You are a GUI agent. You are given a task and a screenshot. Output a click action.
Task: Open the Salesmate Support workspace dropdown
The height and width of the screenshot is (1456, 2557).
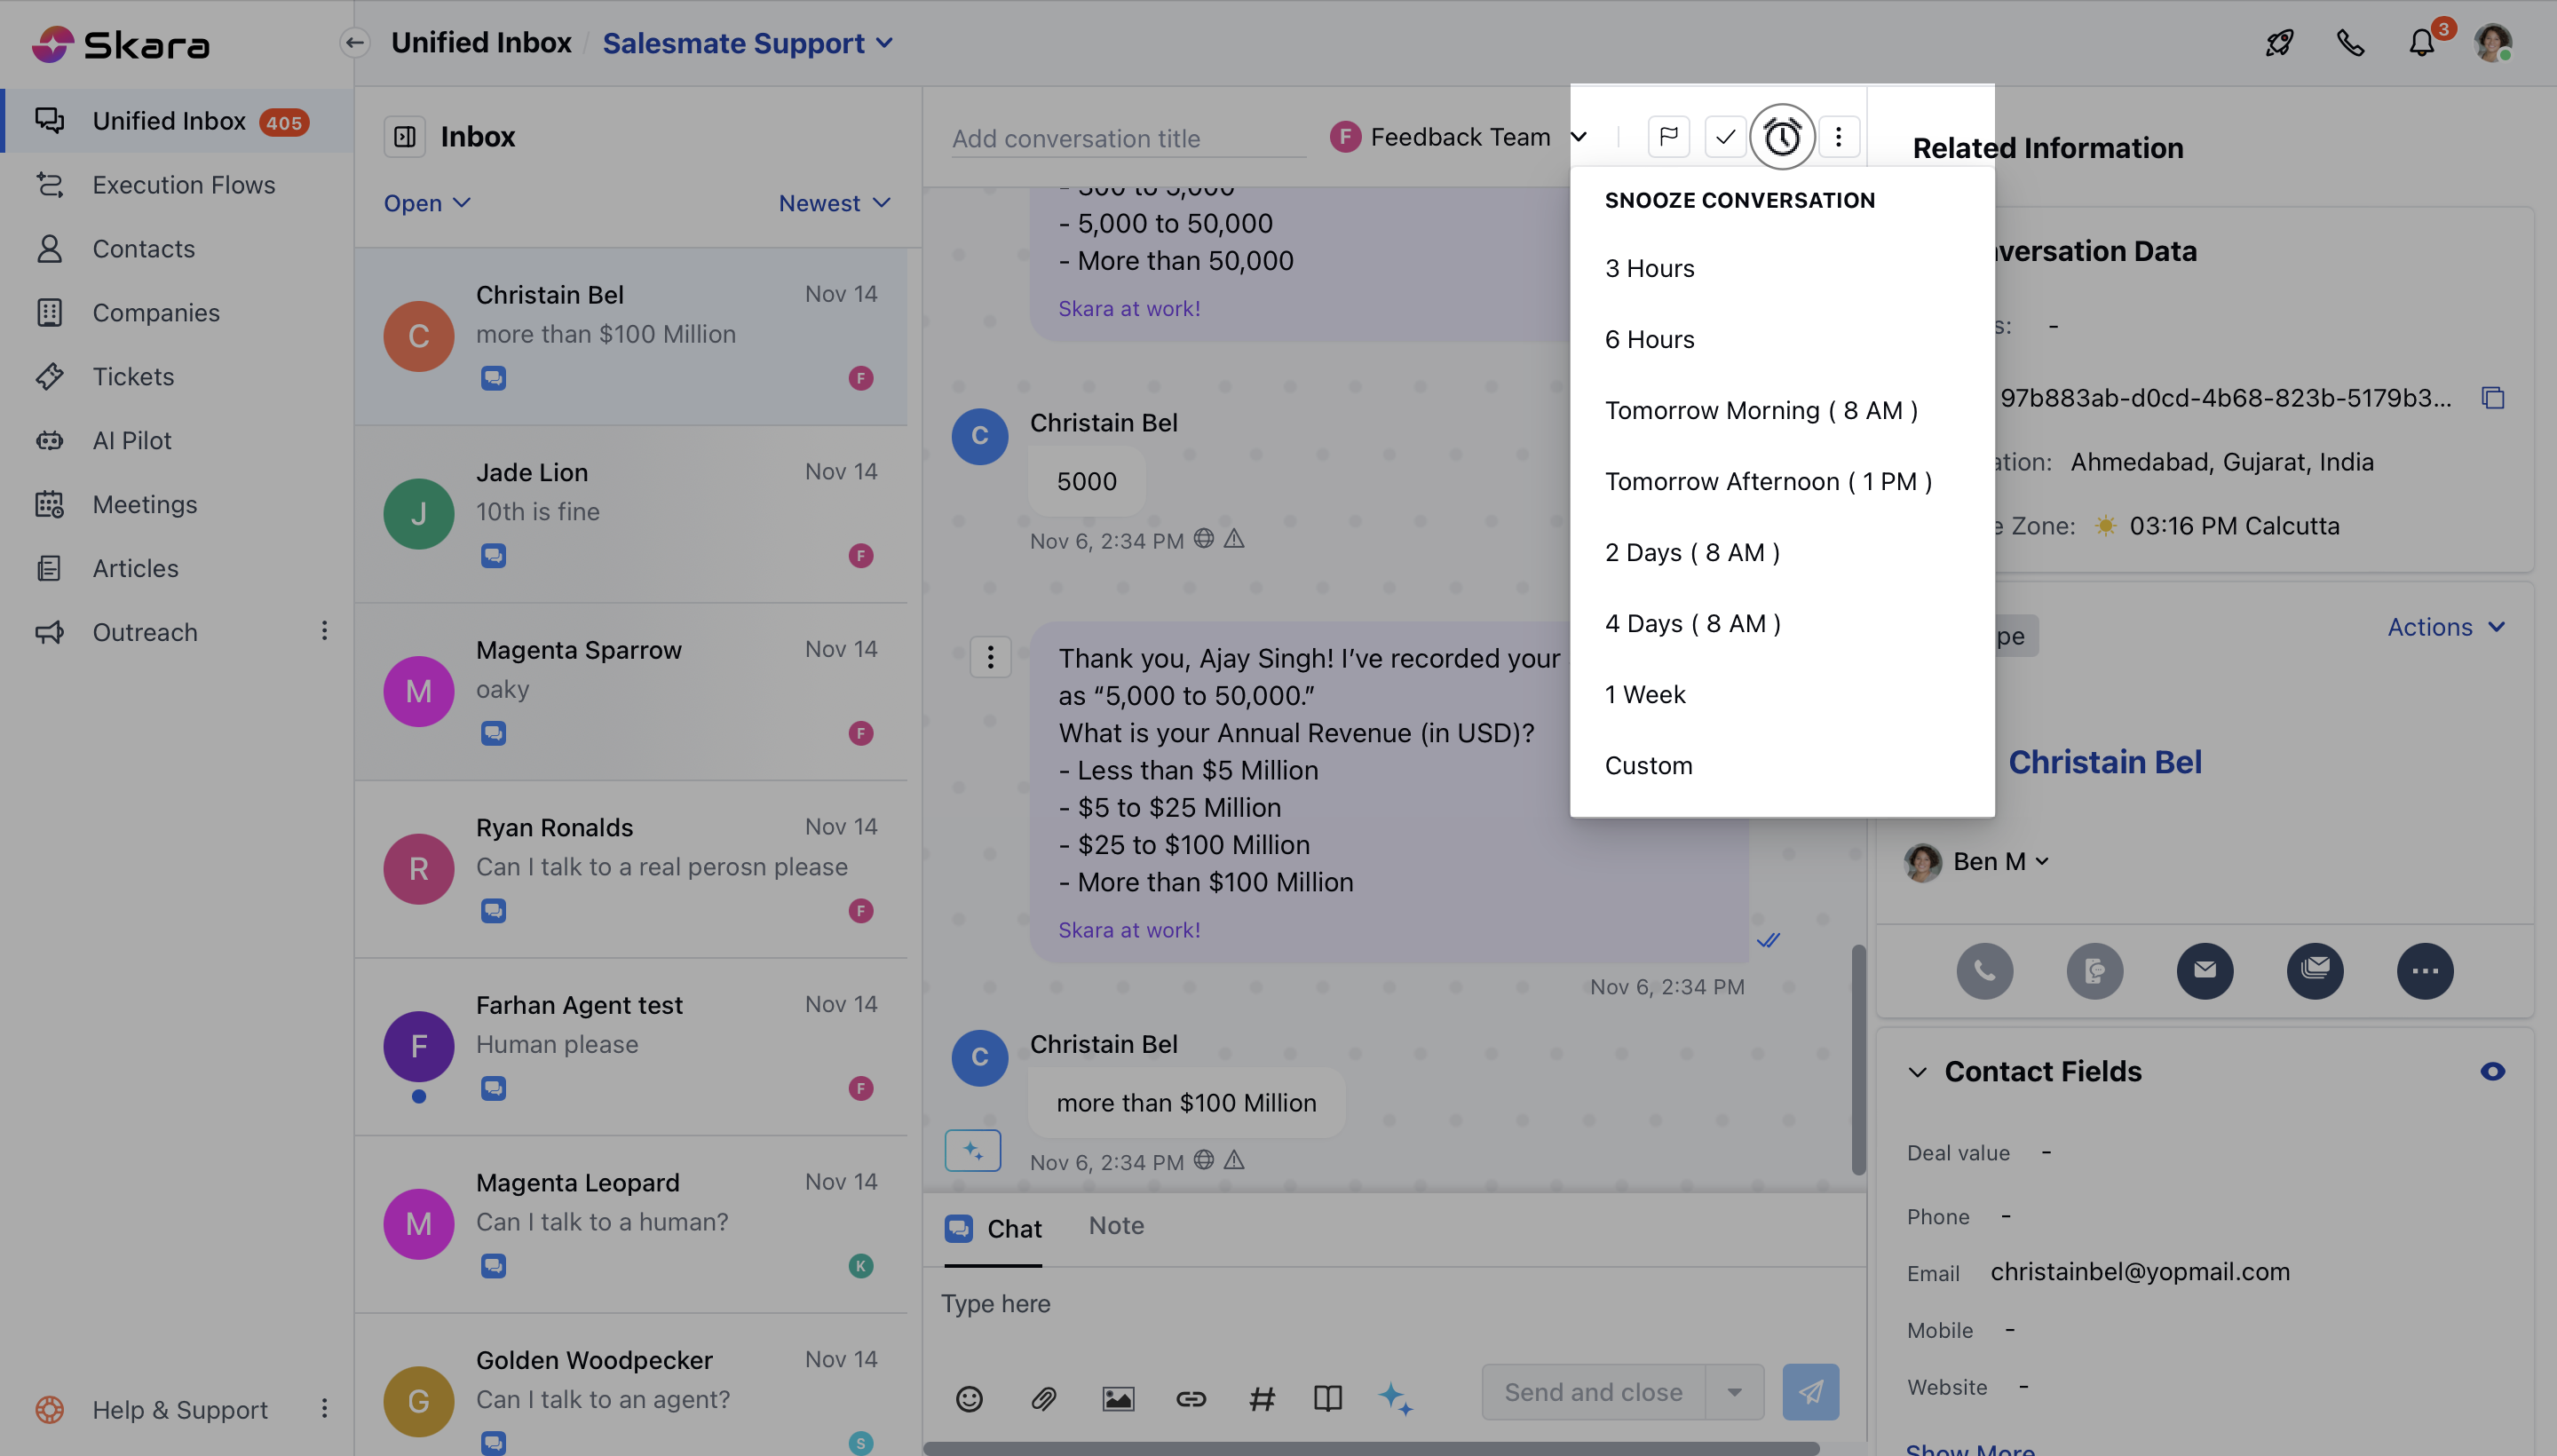point(747,43)
